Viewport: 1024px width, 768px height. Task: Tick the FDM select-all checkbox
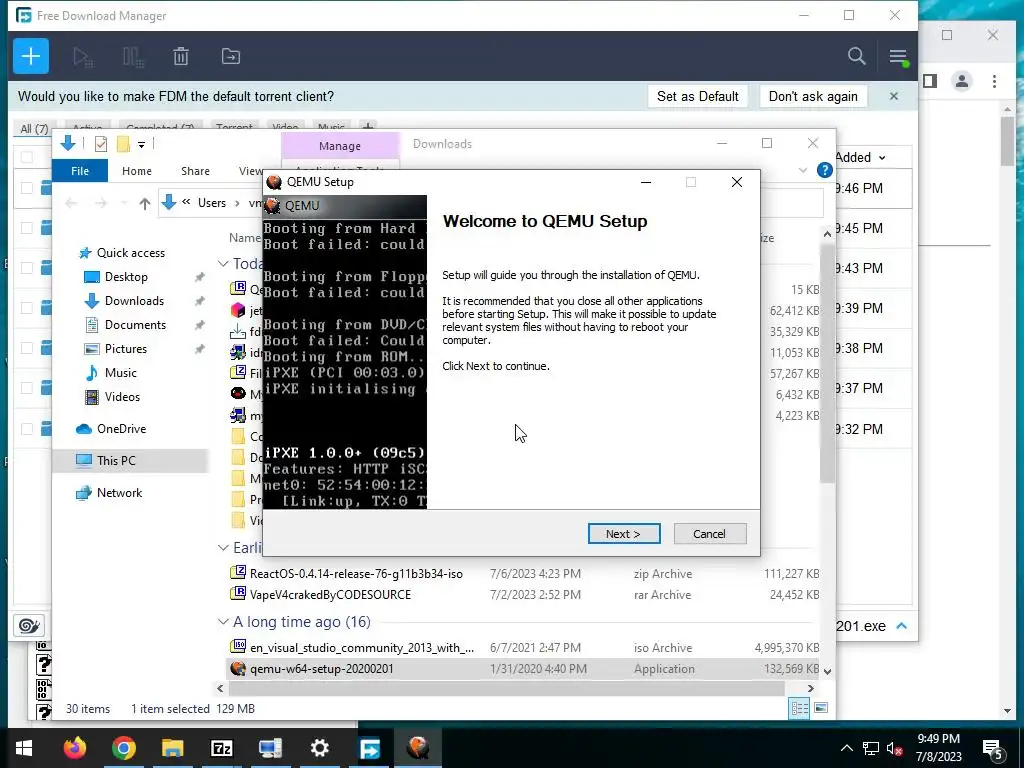pyautogui.click(x=27, y=157)
